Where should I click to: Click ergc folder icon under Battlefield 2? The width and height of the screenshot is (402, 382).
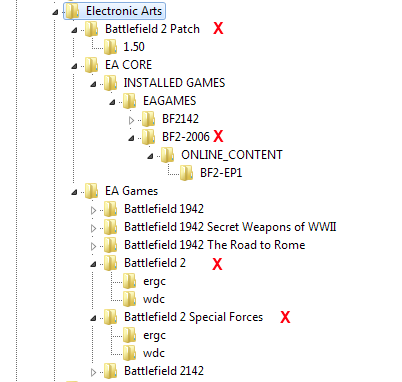click(x=130, y=281)
